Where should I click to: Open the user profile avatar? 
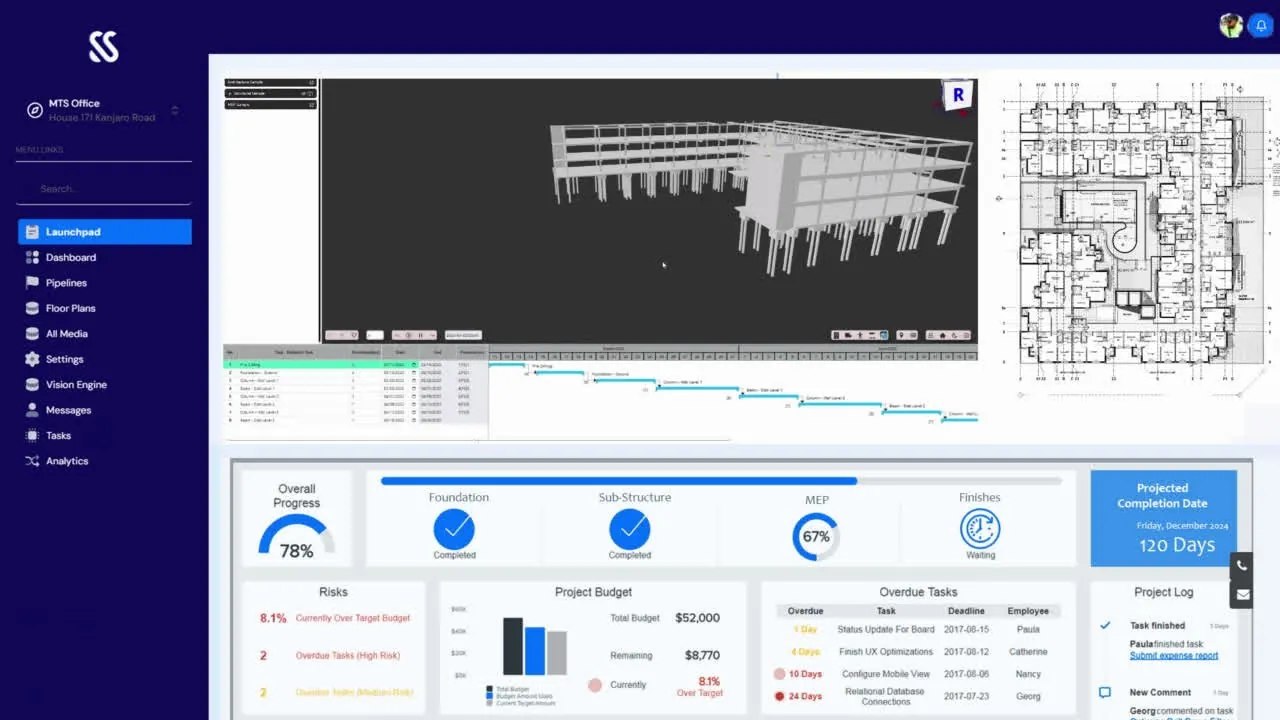1231,26
